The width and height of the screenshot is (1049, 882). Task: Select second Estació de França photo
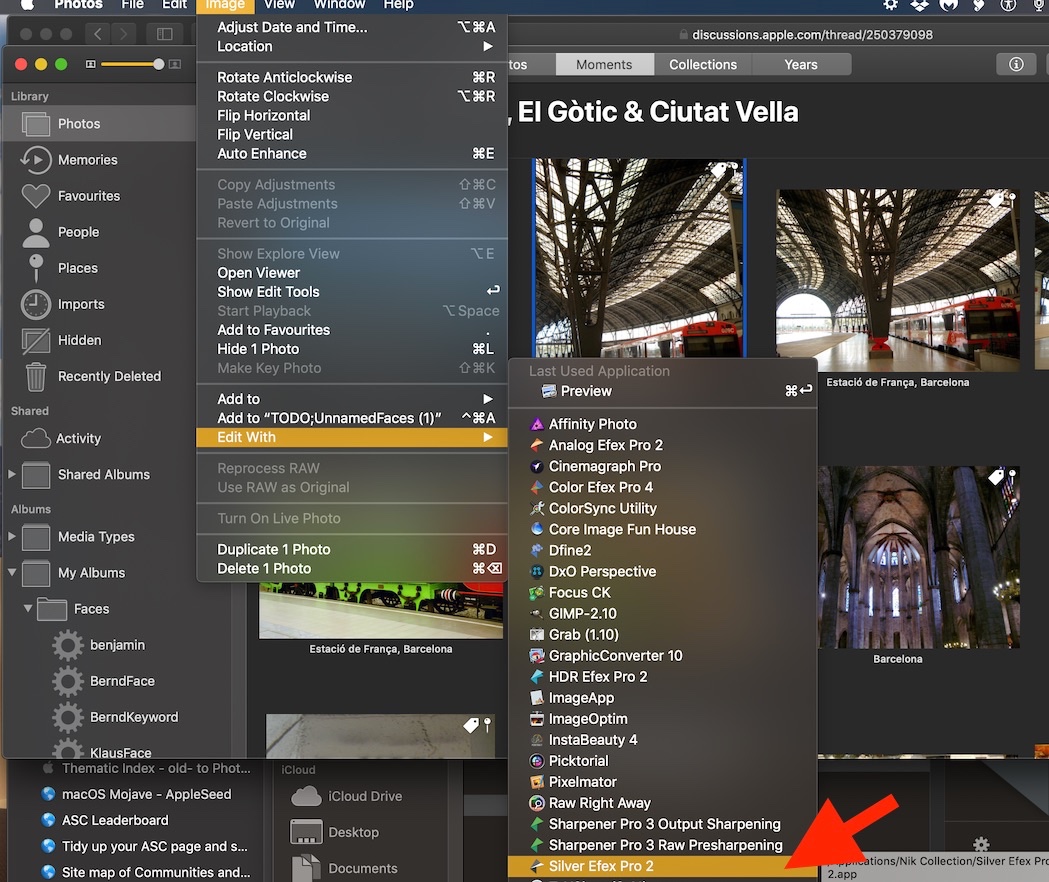pyautogui.click(x=897, y=280)
